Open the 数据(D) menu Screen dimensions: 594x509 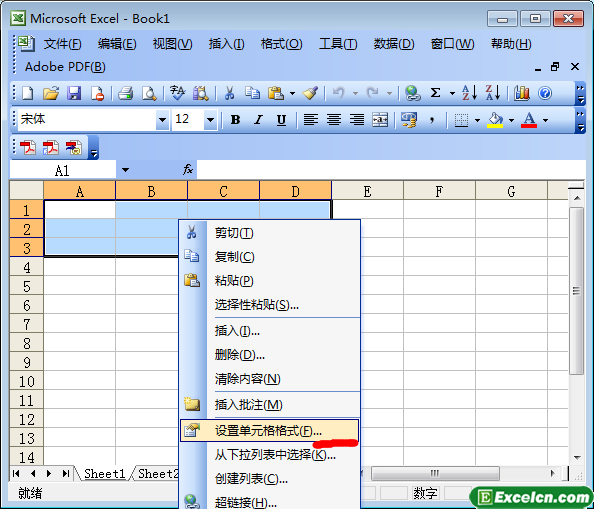(x=394, y=44)
